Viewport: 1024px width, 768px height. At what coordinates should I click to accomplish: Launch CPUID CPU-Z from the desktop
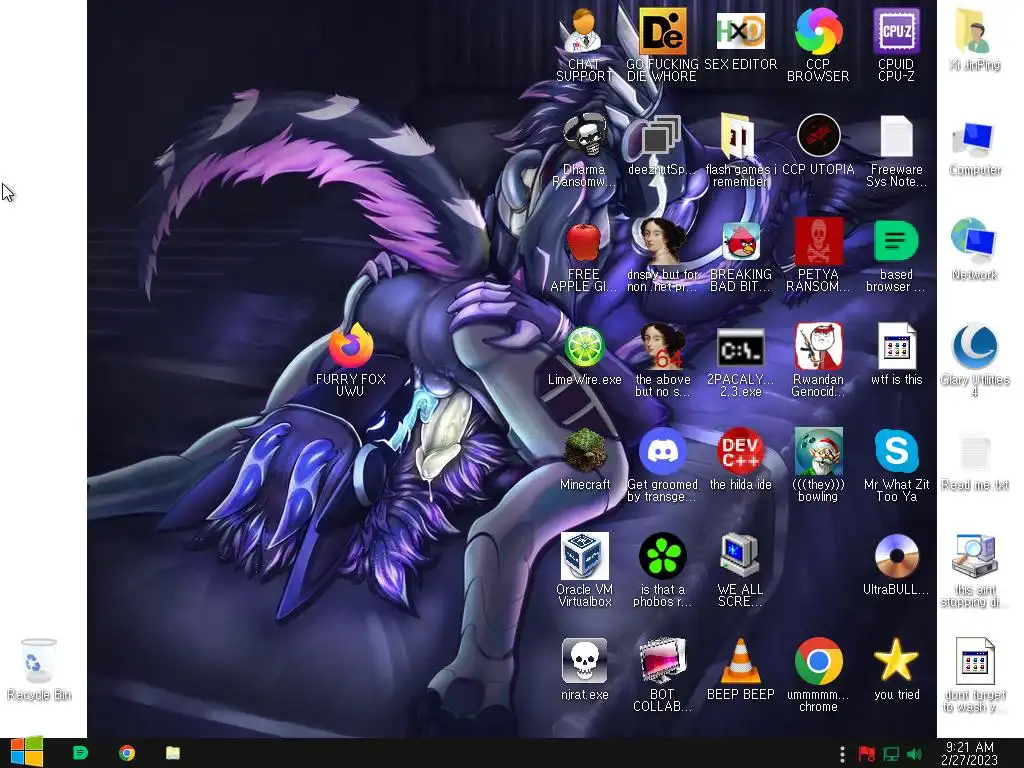click(896, 44)
